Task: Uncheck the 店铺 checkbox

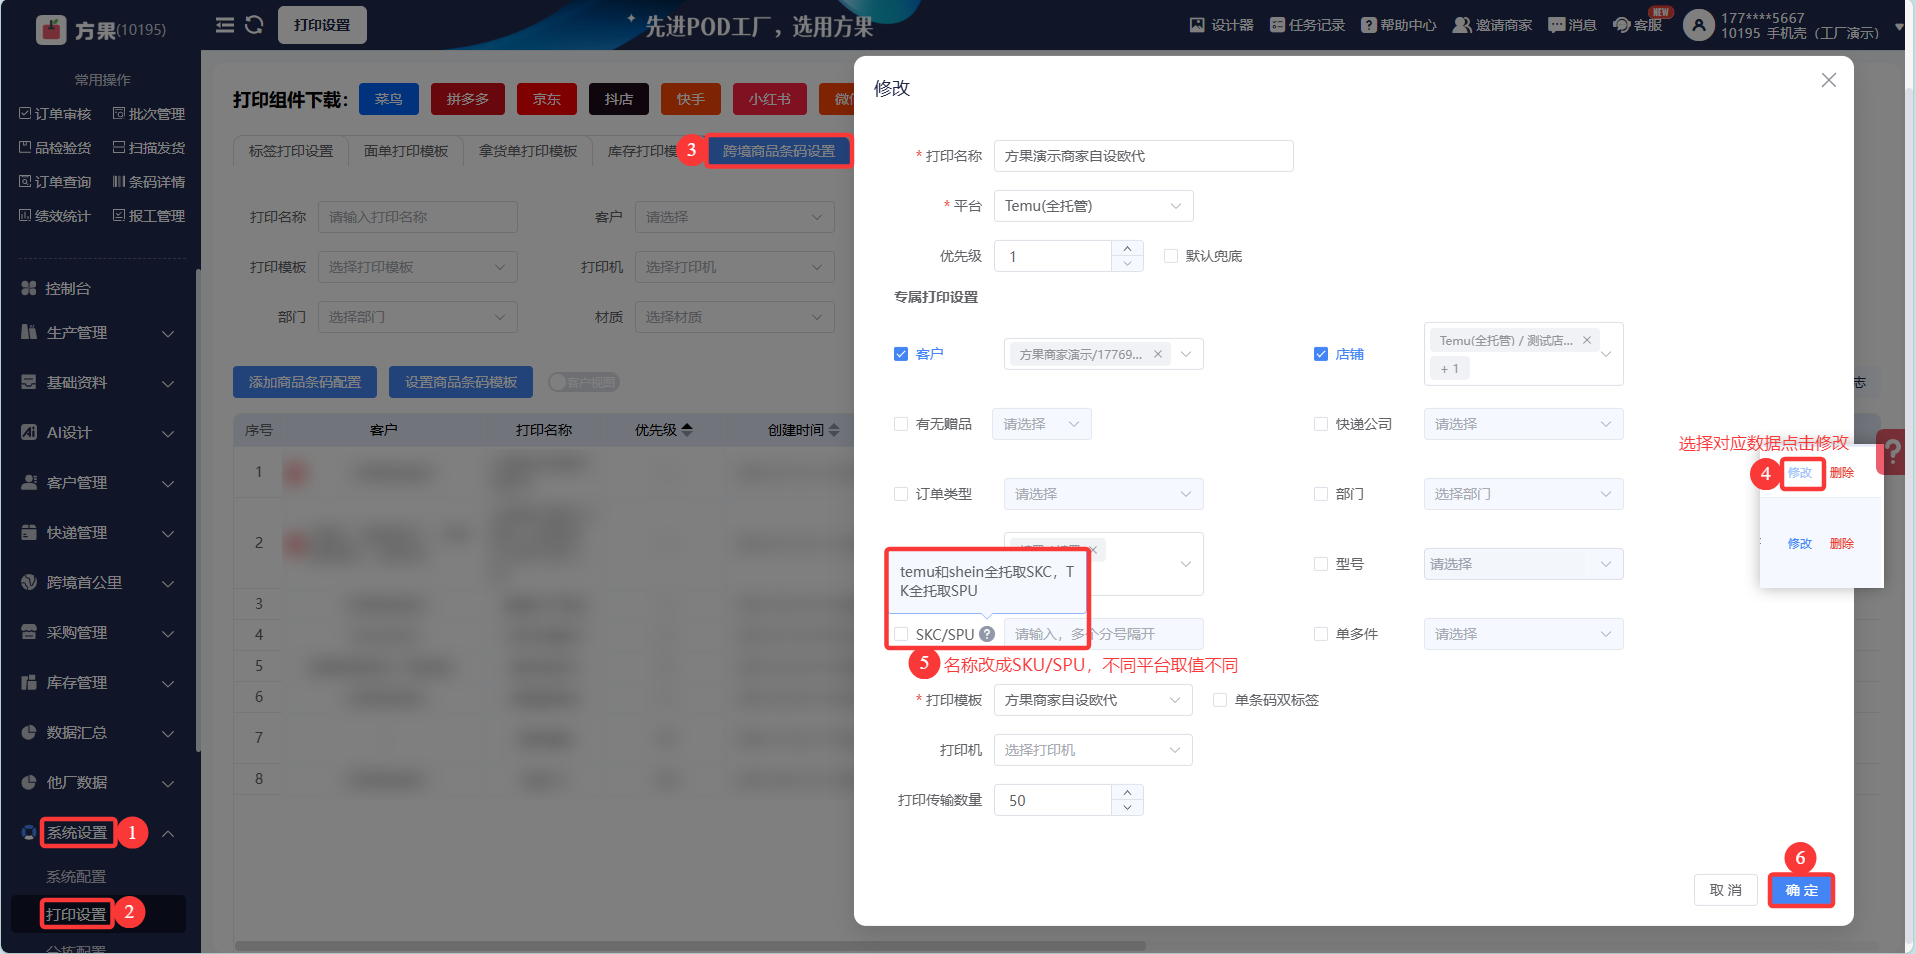Action: (x=1321, y=354)
